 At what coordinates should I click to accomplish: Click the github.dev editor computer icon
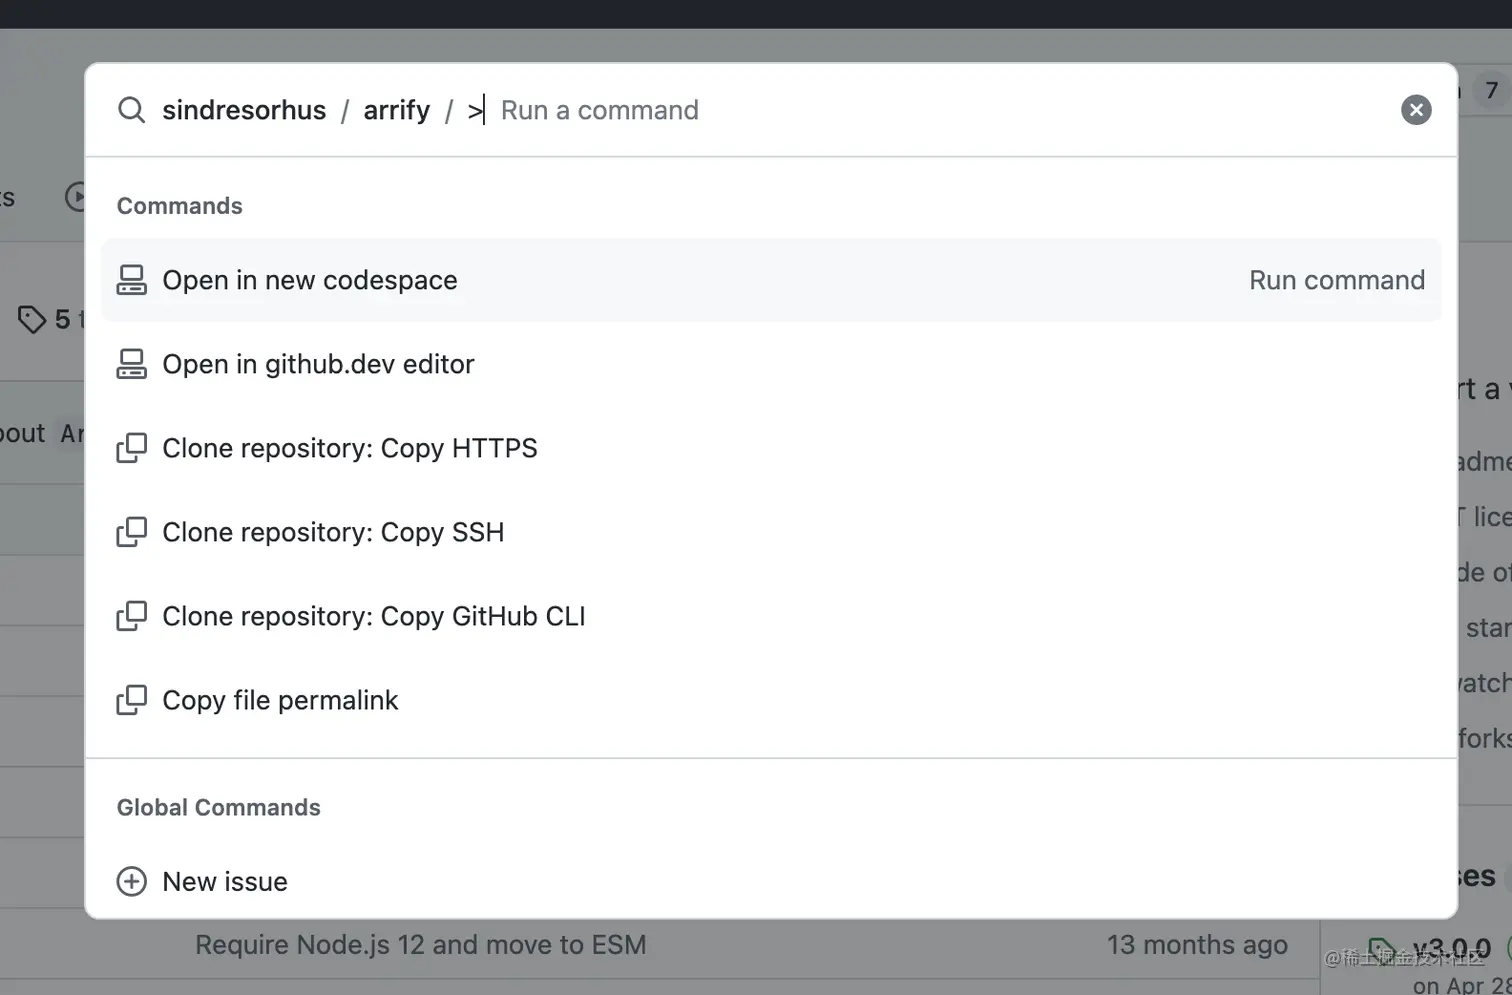tap(131, 364)
